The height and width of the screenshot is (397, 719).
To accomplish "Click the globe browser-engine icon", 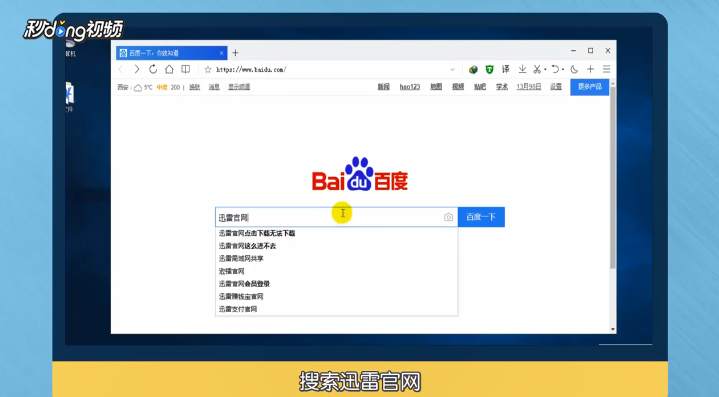I will [473, 70].
